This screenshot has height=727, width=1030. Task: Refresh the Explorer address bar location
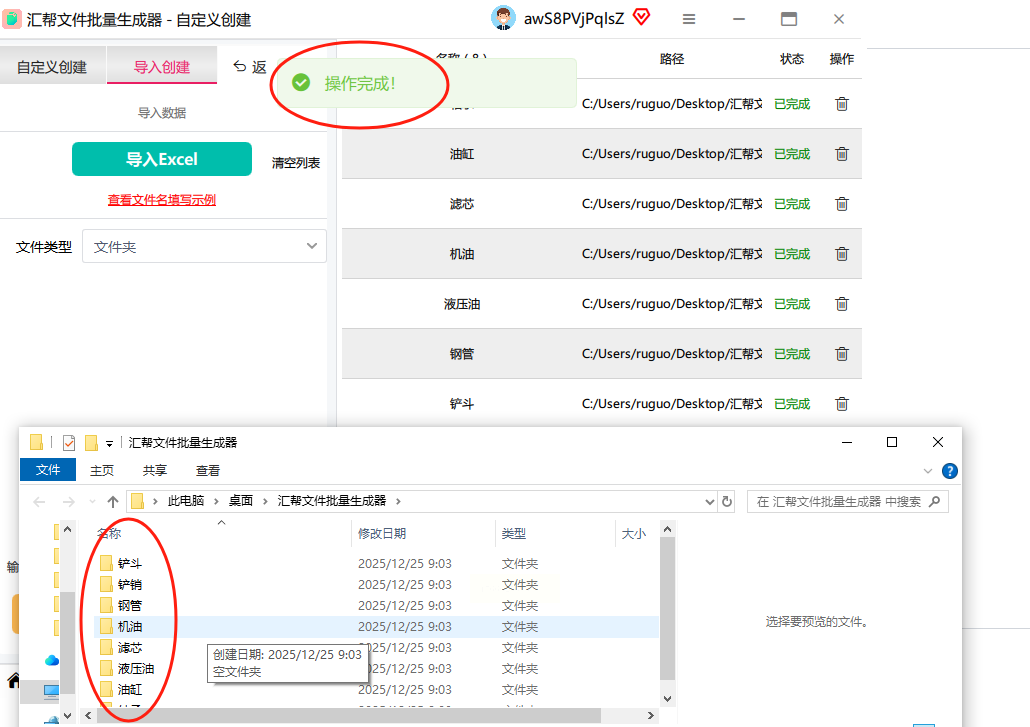[727, 502]
